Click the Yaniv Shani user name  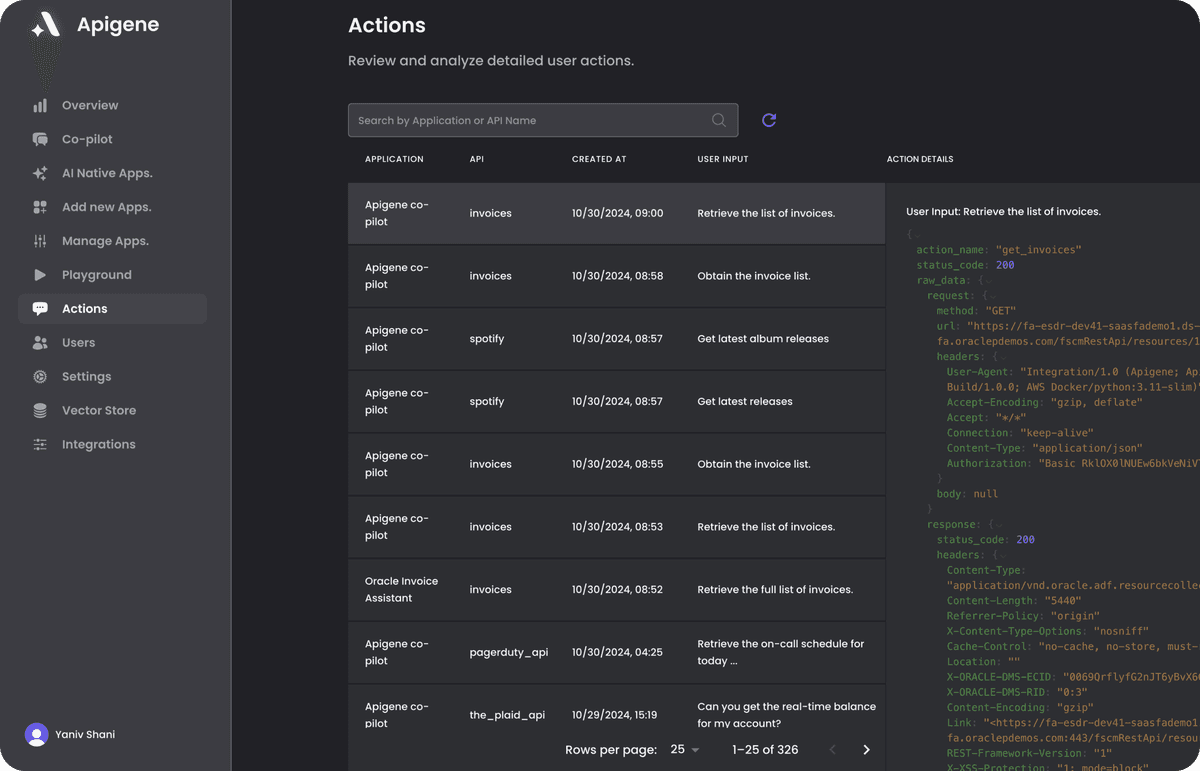[x=85, y=735]
